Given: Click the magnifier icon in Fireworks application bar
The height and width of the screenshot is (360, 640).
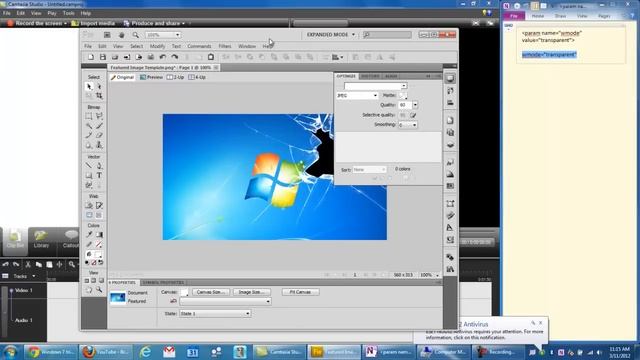Looking at the screenshot, I should [136, 35].
